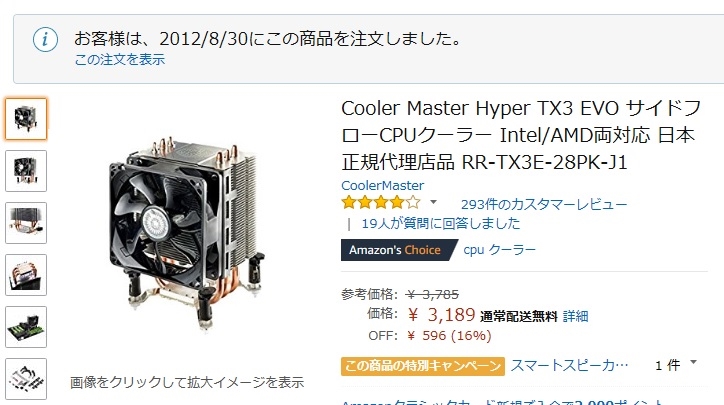The height and width of the screenshot is (405, 724).
Task: Select the fourth thumbnail showing heatpipe base
Action: click(x=26, y=275)
